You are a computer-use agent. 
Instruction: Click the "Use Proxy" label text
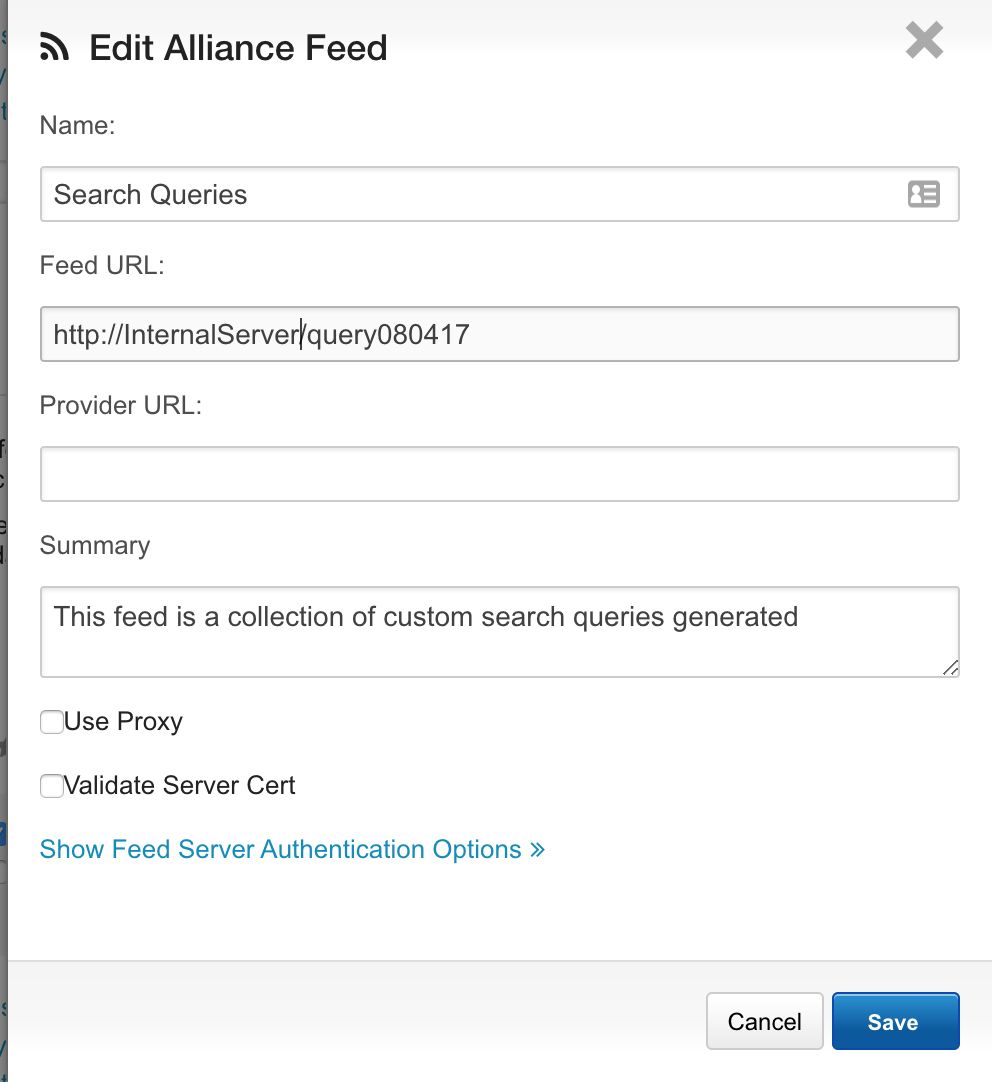123,722
